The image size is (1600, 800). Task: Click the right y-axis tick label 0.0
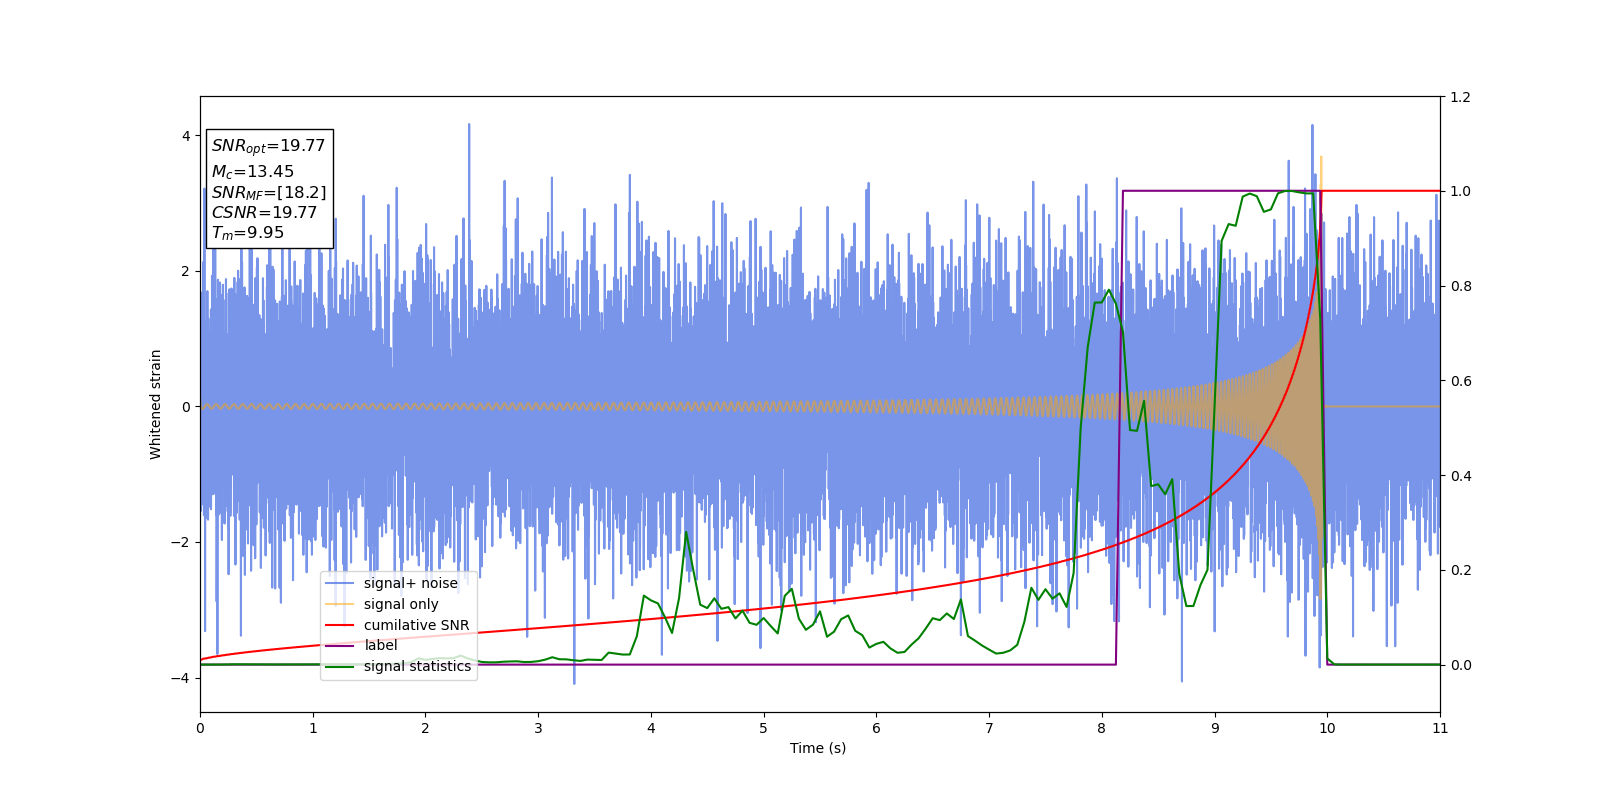point(1460,665)
